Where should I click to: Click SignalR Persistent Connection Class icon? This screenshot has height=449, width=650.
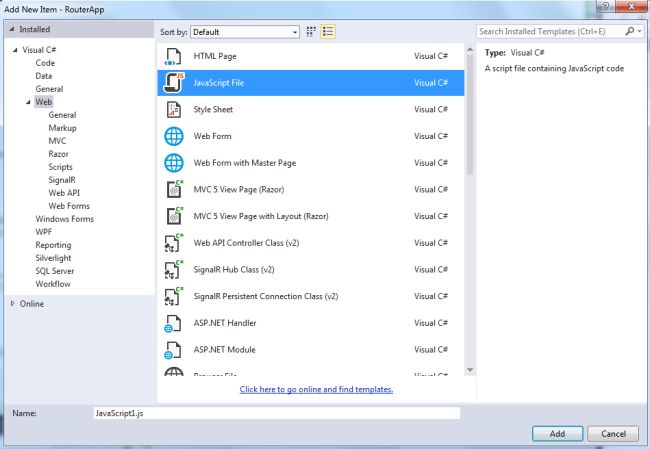pyautogui.click(x=174, y=296)
